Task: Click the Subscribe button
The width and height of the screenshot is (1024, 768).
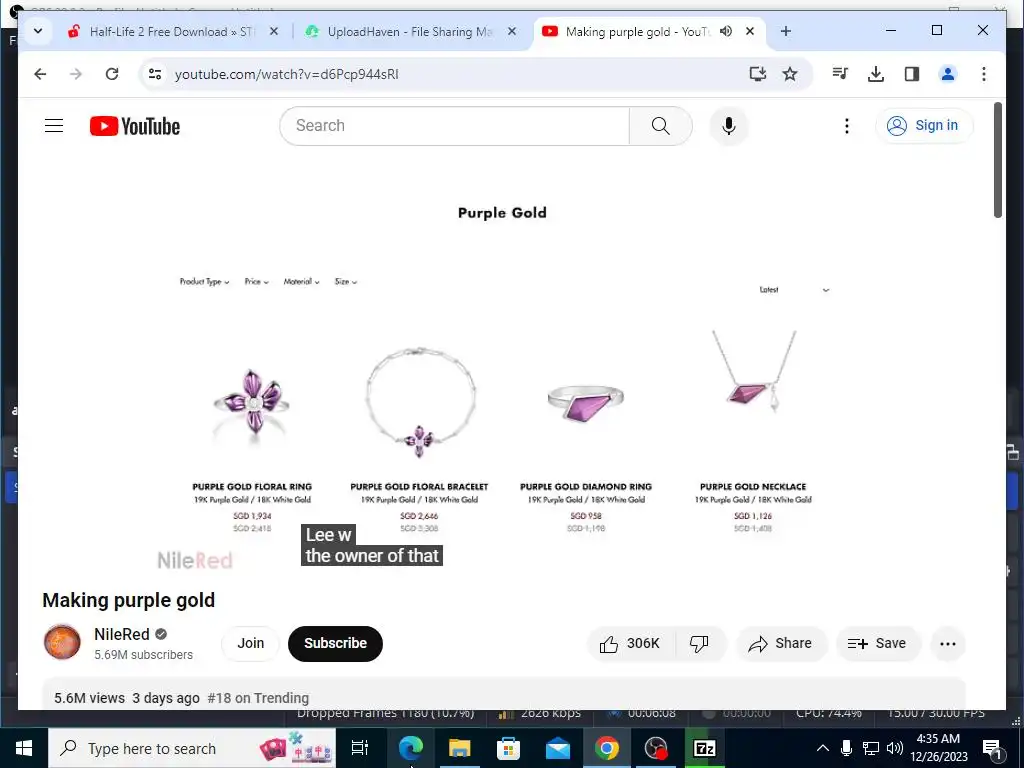Action: (335, 643)
